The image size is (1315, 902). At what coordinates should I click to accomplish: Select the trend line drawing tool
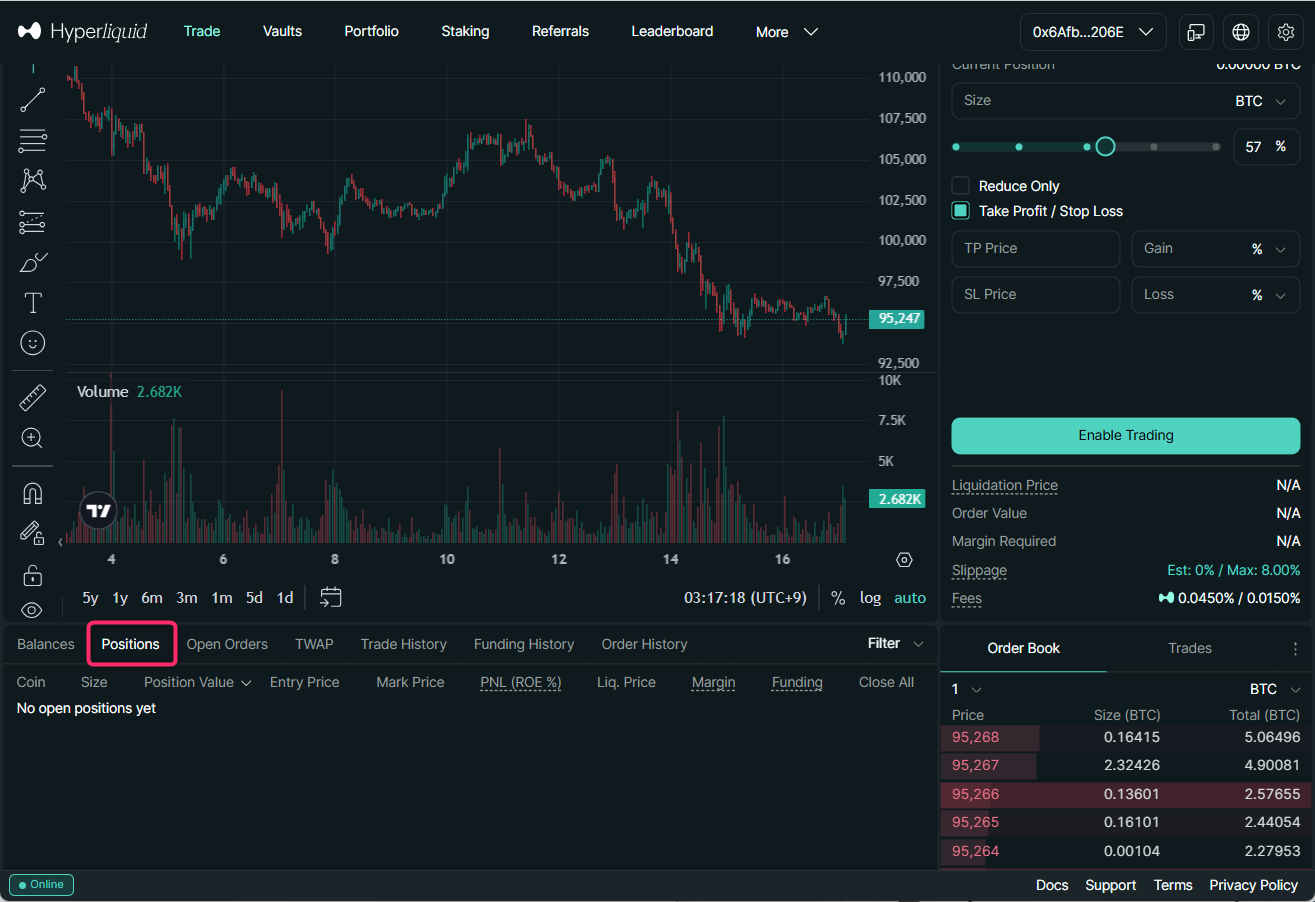point(33,99)
